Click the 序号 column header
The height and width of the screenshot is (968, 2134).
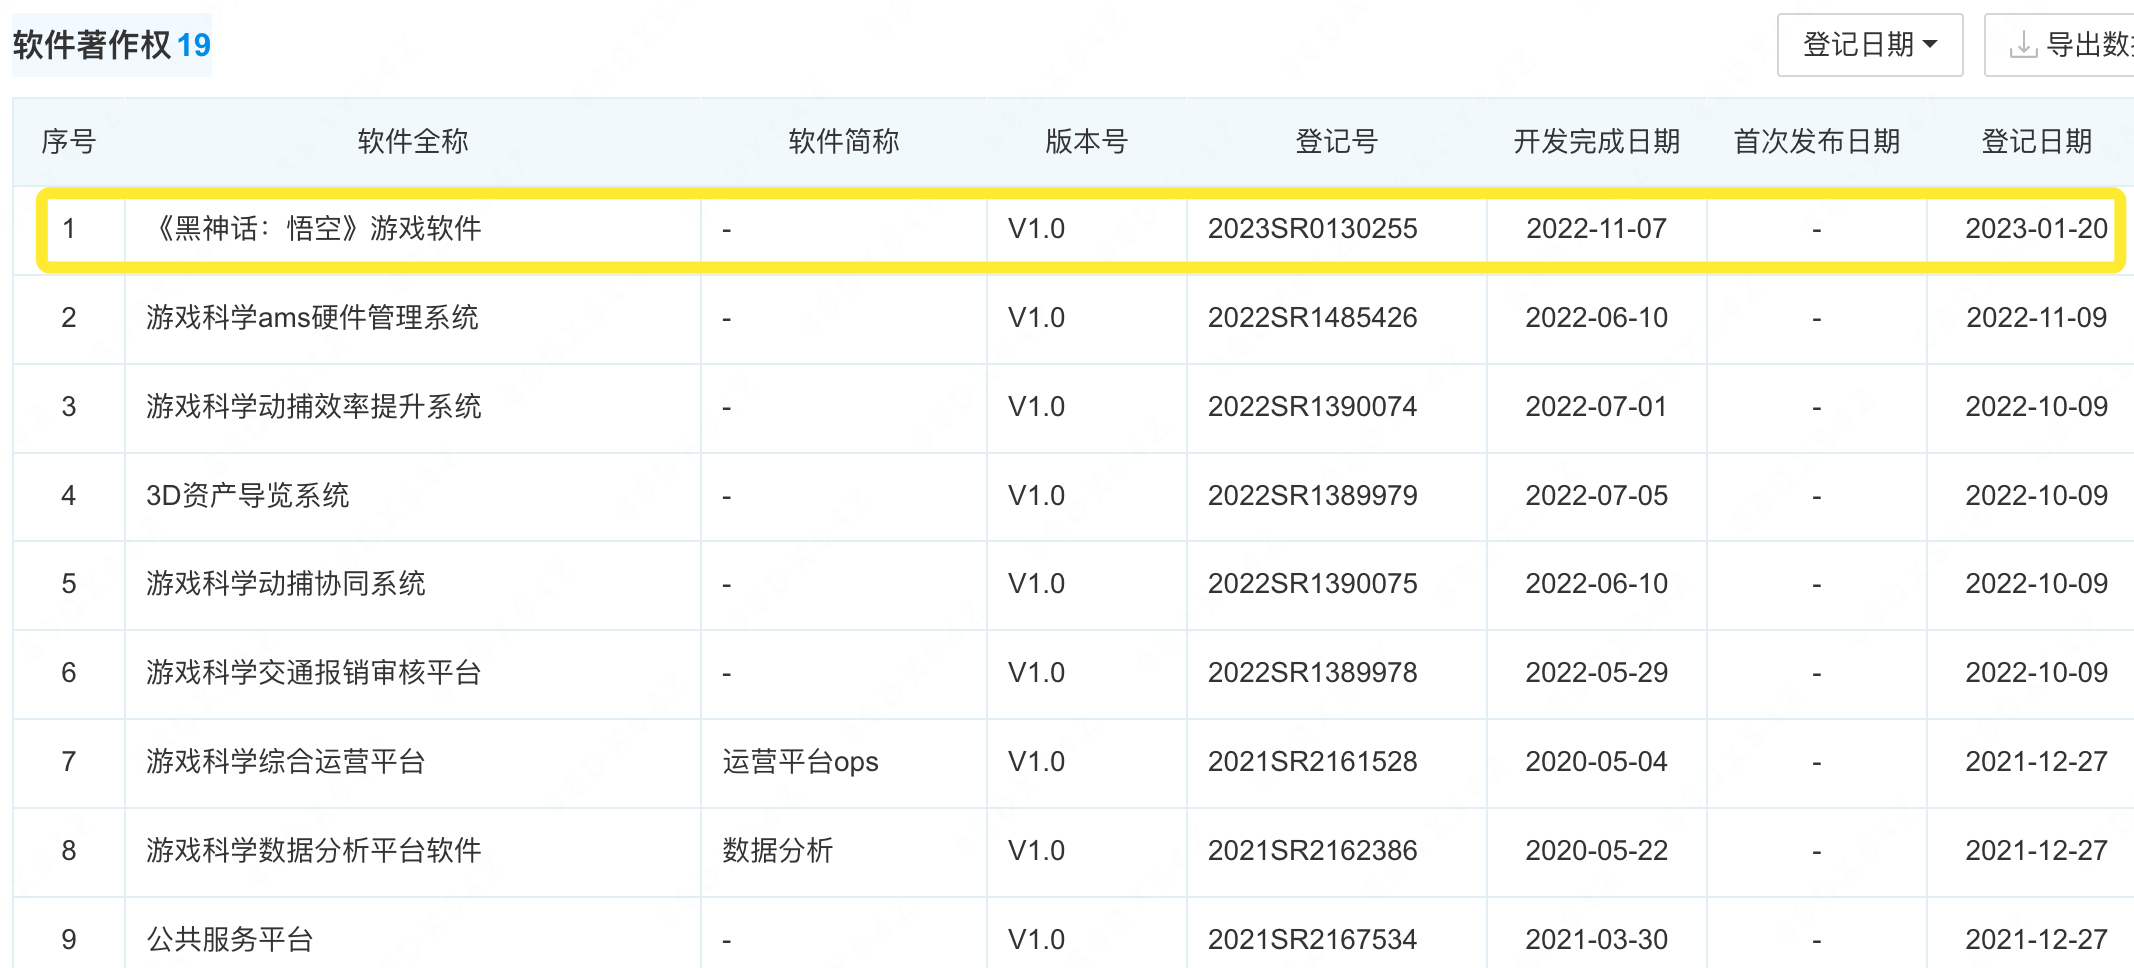click(69, 142)
